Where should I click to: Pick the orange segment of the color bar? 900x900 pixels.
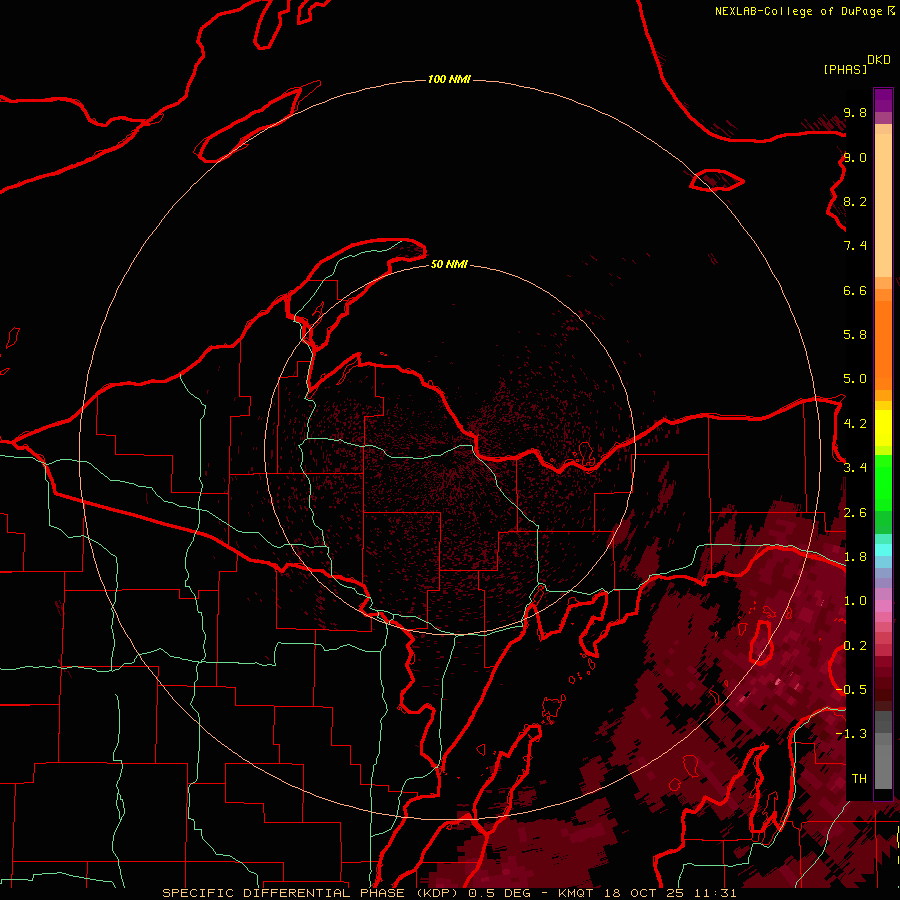coord(883,345)
